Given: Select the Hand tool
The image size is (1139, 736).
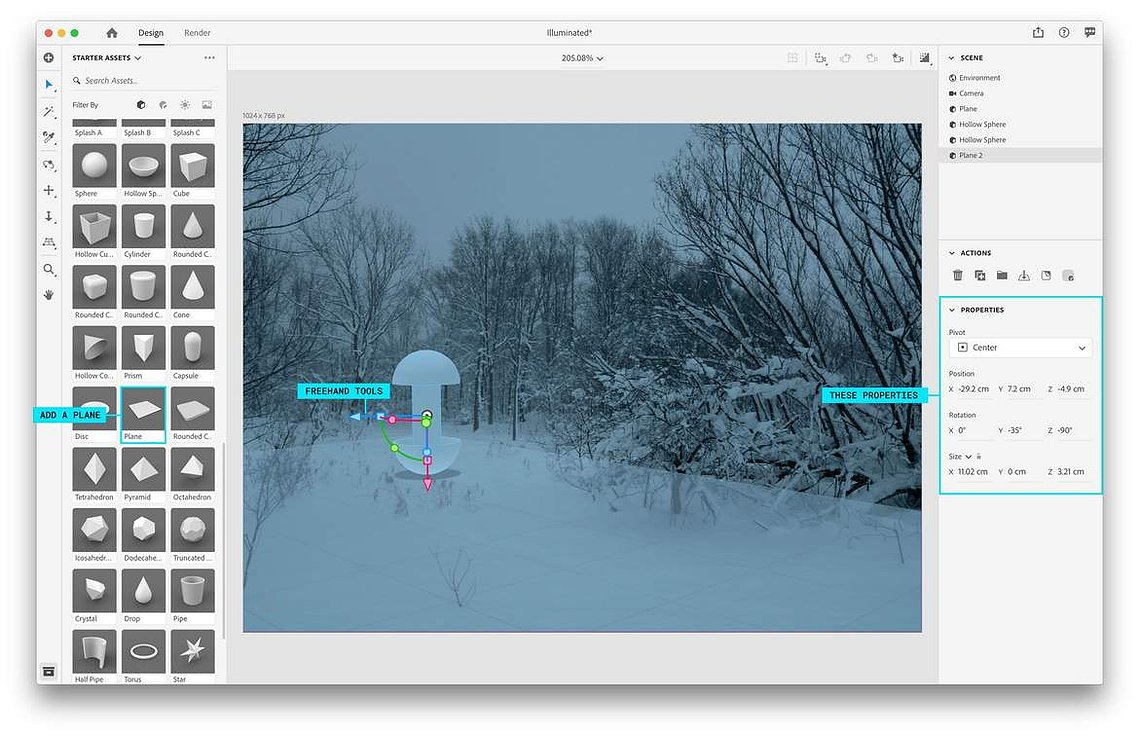Looking at the screenshot, I should 49,295.
